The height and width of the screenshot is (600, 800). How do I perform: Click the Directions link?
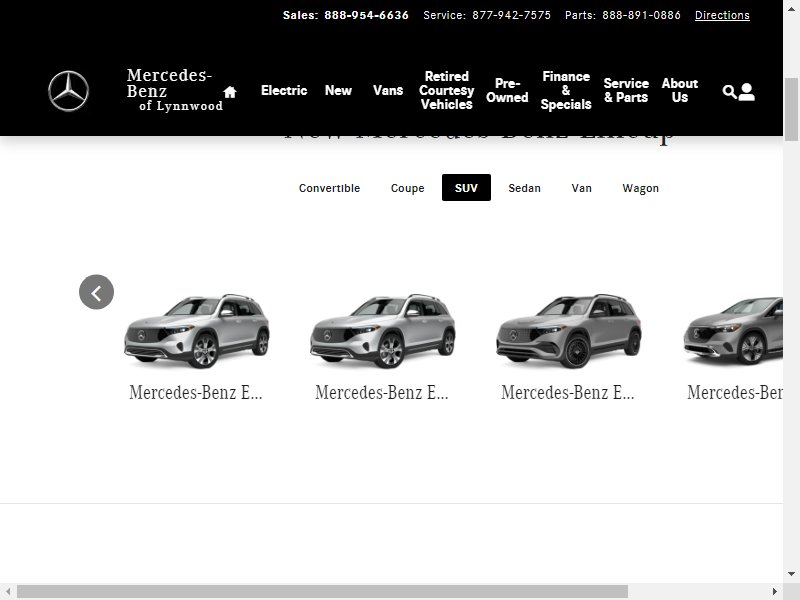pyautogui.click(x=722, y=15)
